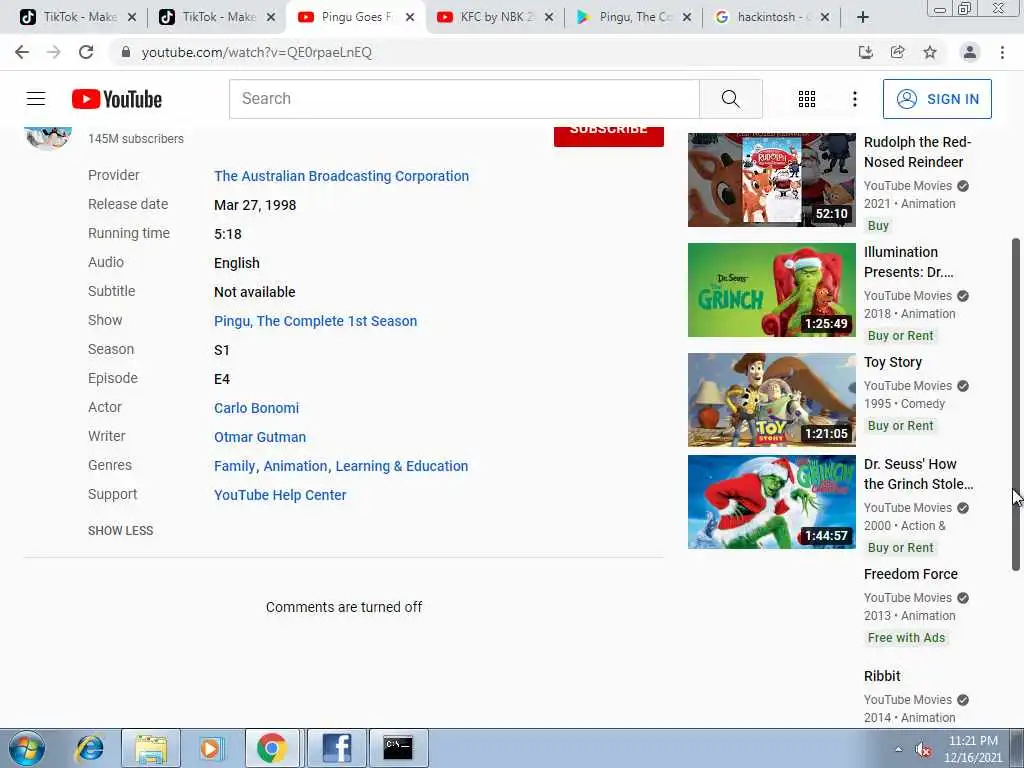Click the Toy Story title text
The width and height of the screenshot is (1024, 768).
coord(893,362)
